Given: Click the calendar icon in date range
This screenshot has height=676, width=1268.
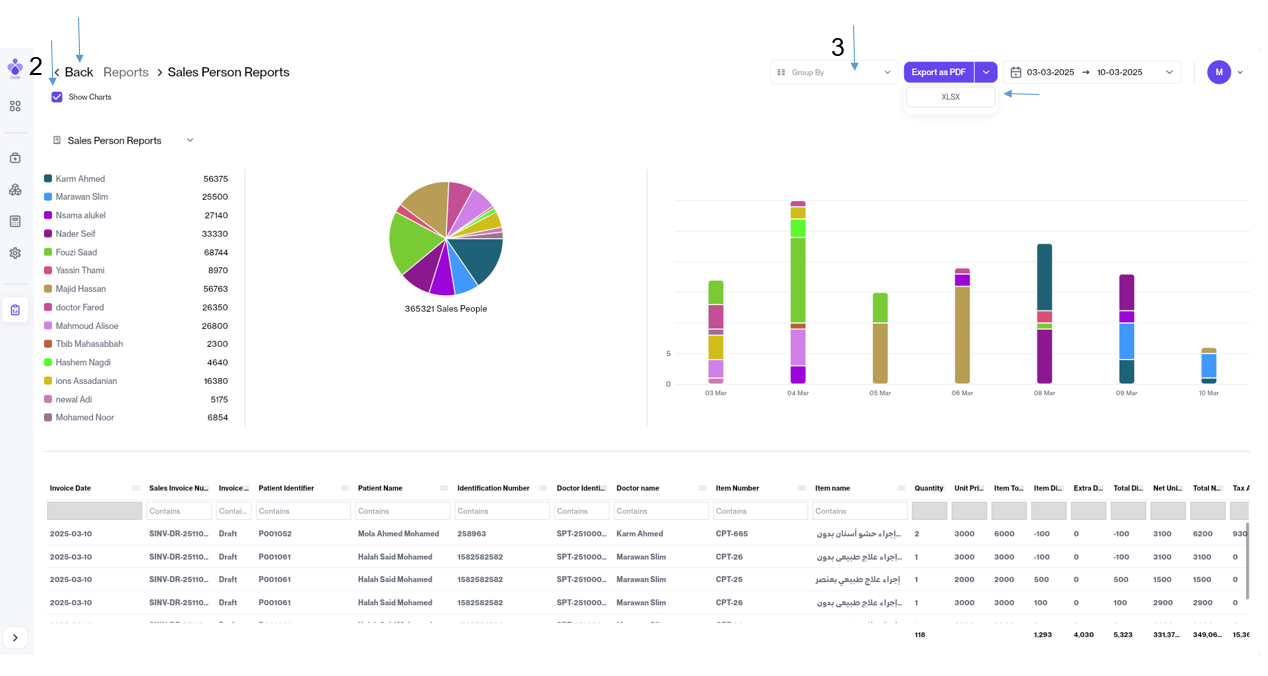Looking at the screenshot, I should pos(1015,73).
